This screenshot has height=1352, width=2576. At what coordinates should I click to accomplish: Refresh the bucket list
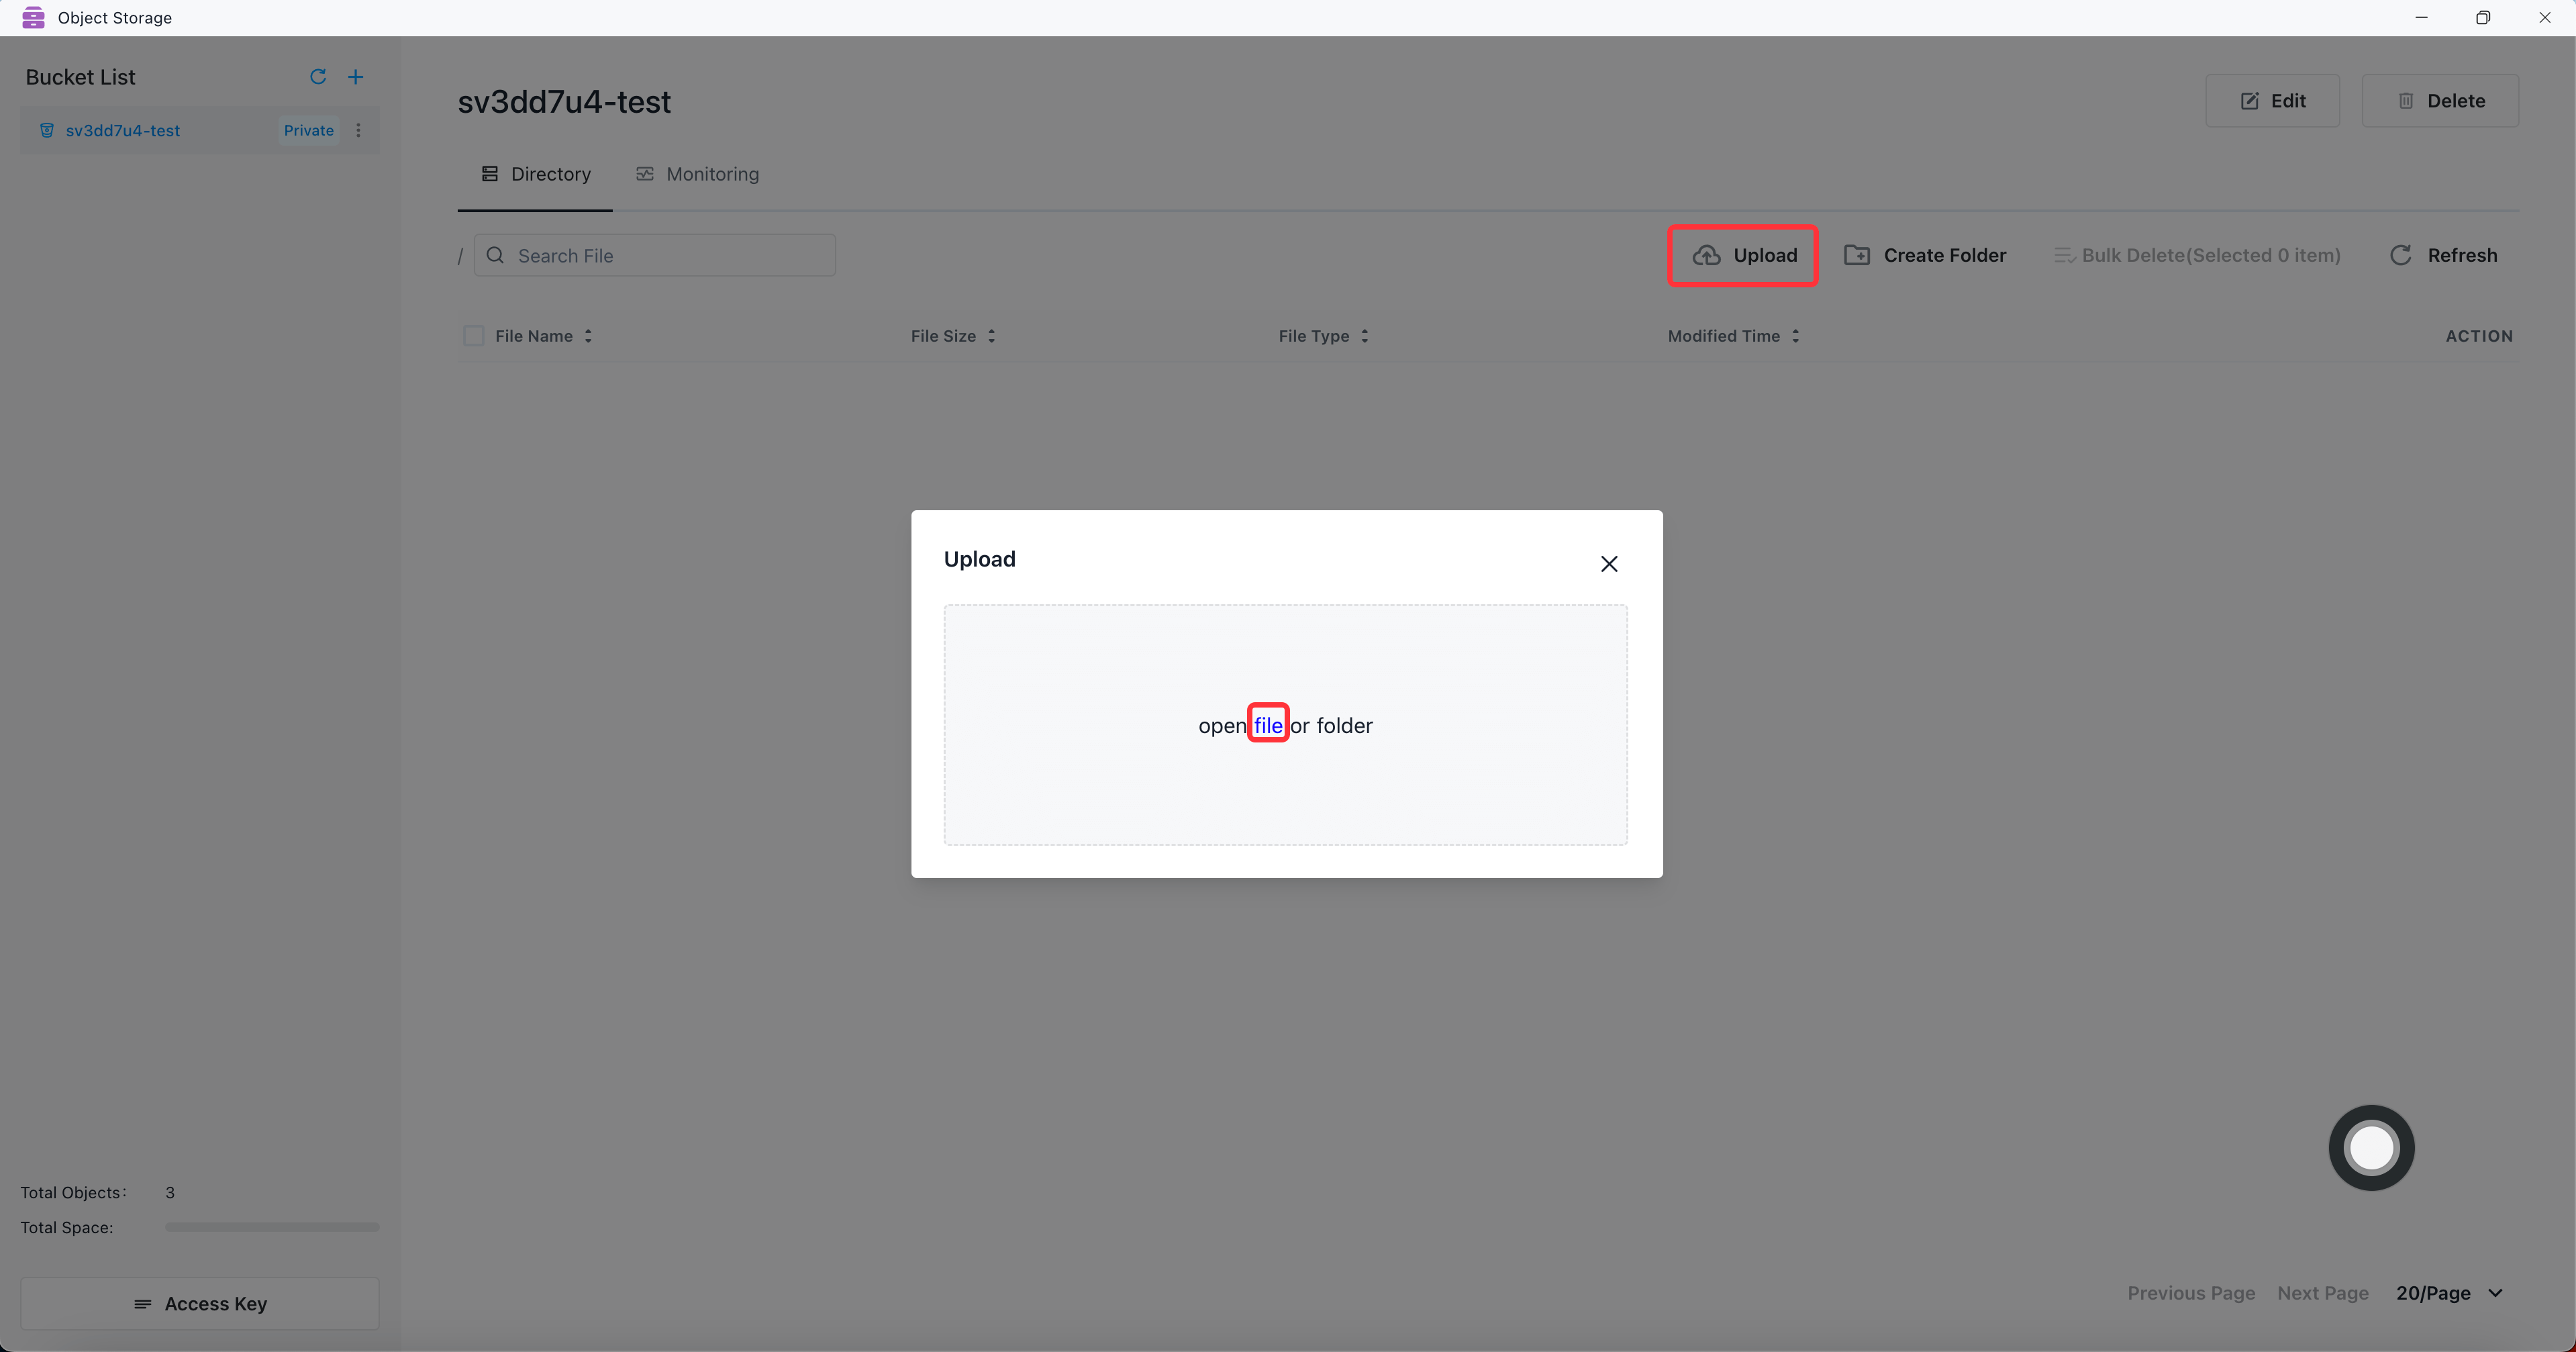(x=318, y=77)
